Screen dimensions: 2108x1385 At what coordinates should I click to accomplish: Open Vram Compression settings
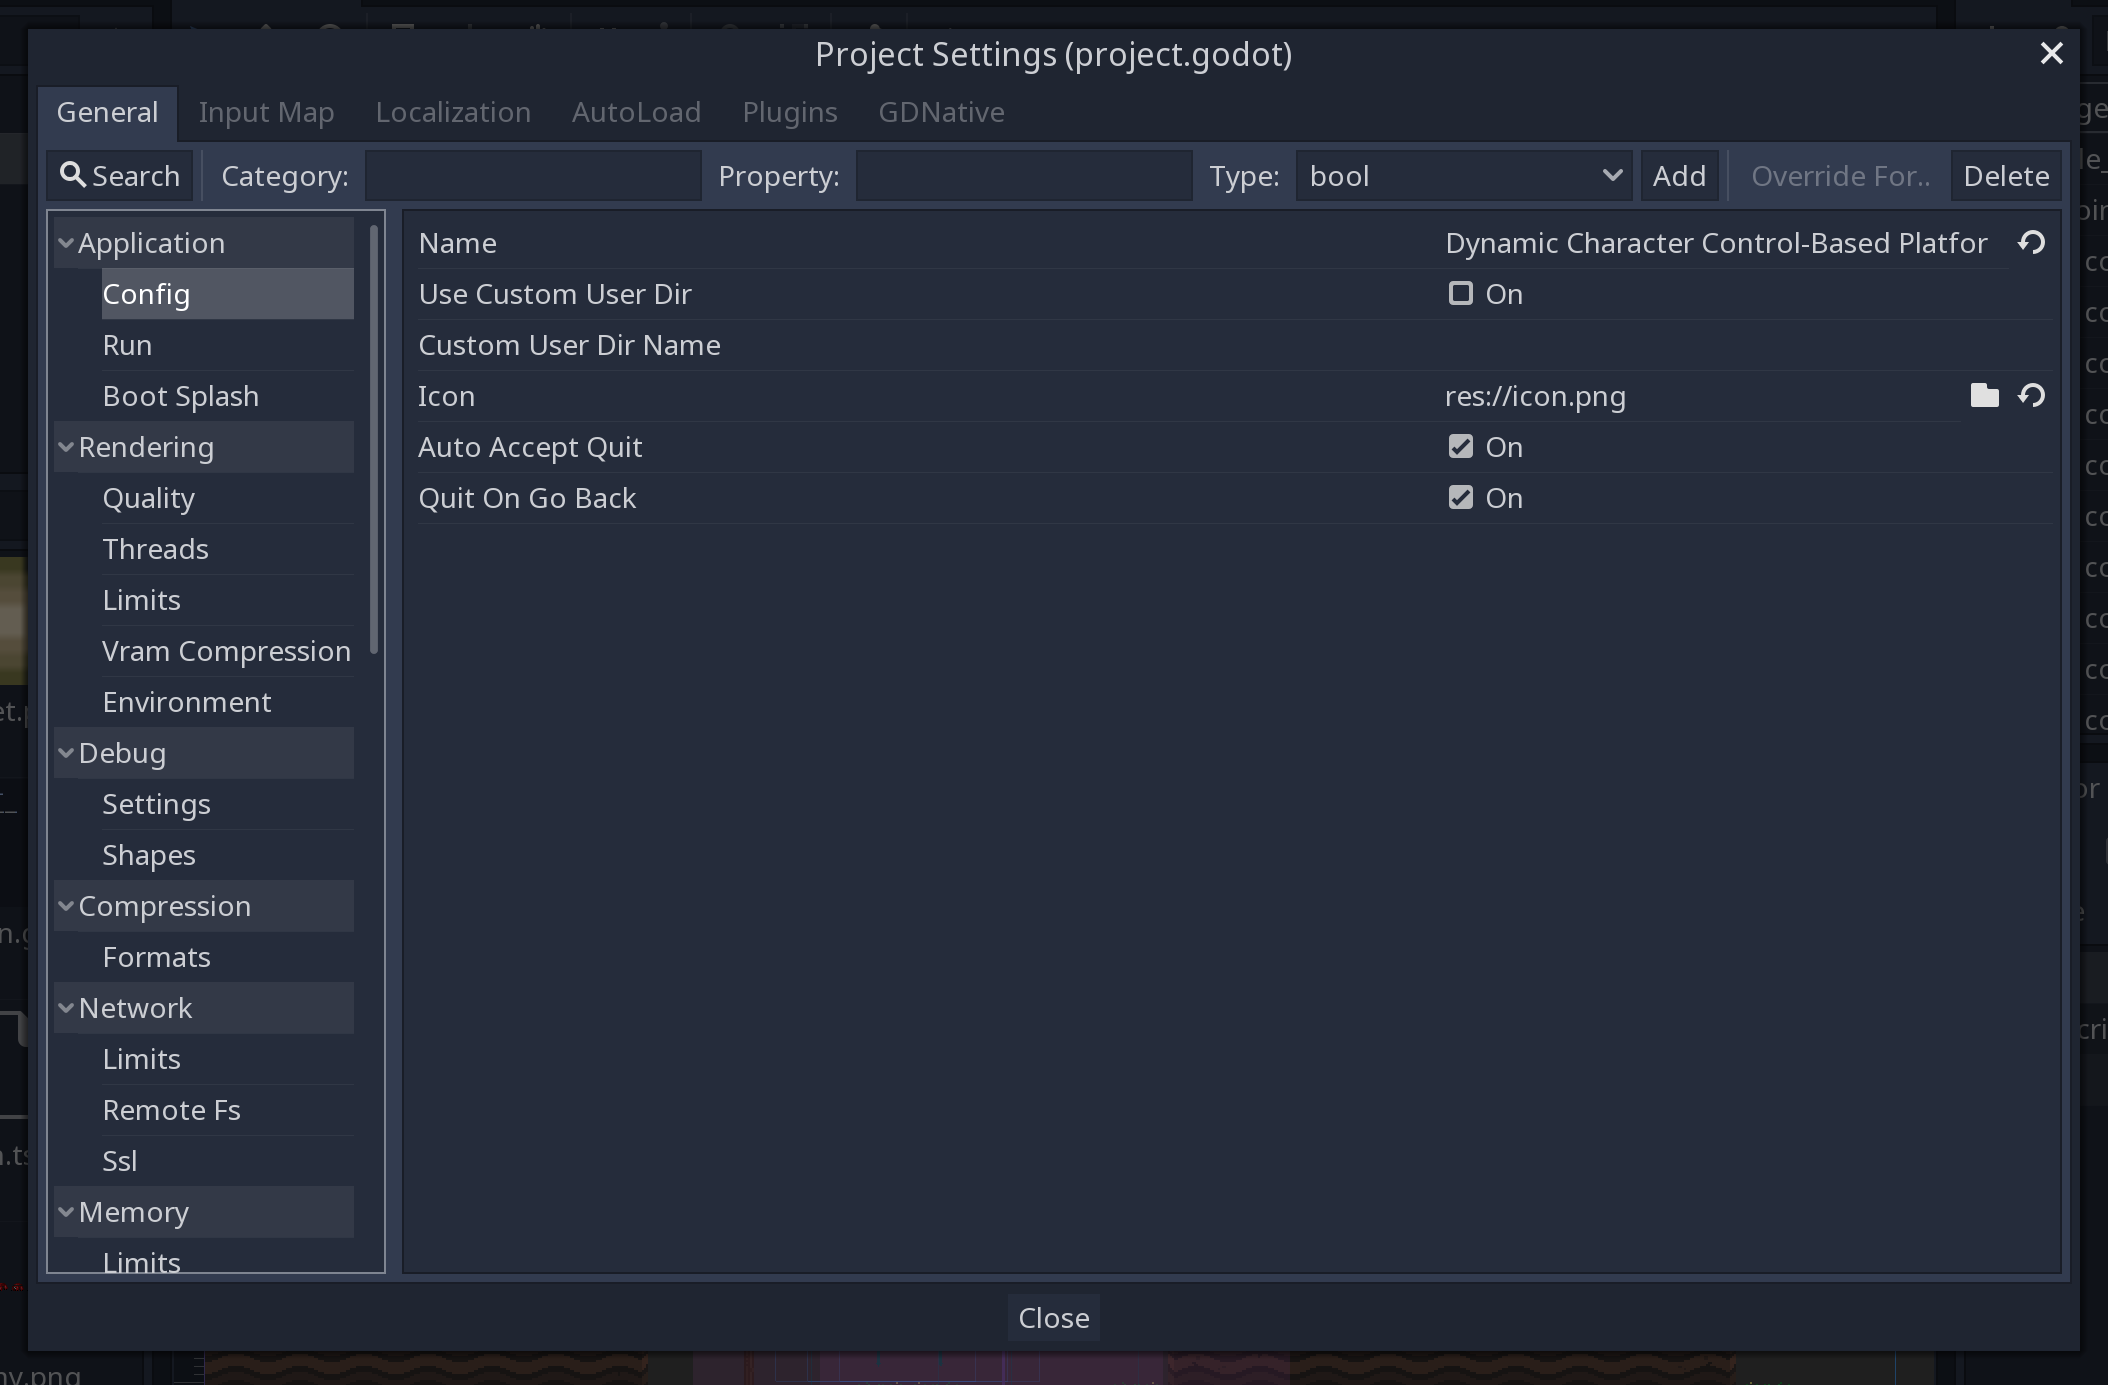pyautogui.click(x=226, y=650)
